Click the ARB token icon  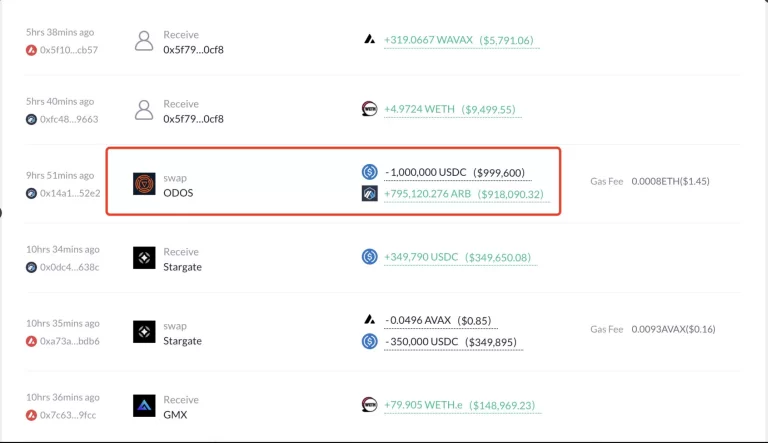[x=369, y=193]
